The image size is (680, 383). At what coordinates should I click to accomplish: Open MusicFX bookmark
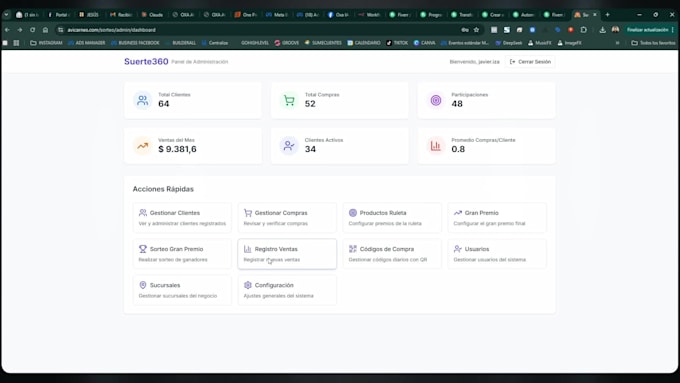coord(539,43)
